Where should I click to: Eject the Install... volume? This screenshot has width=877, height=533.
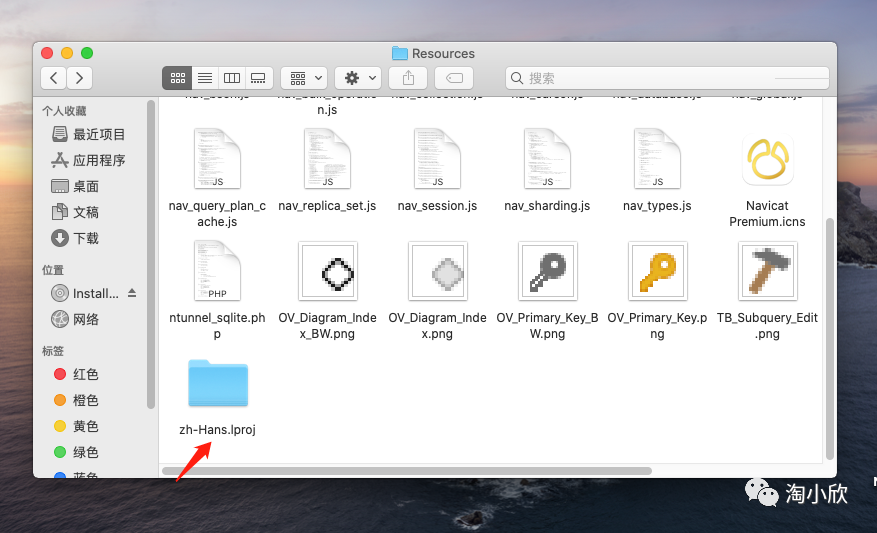pos(132,293)
